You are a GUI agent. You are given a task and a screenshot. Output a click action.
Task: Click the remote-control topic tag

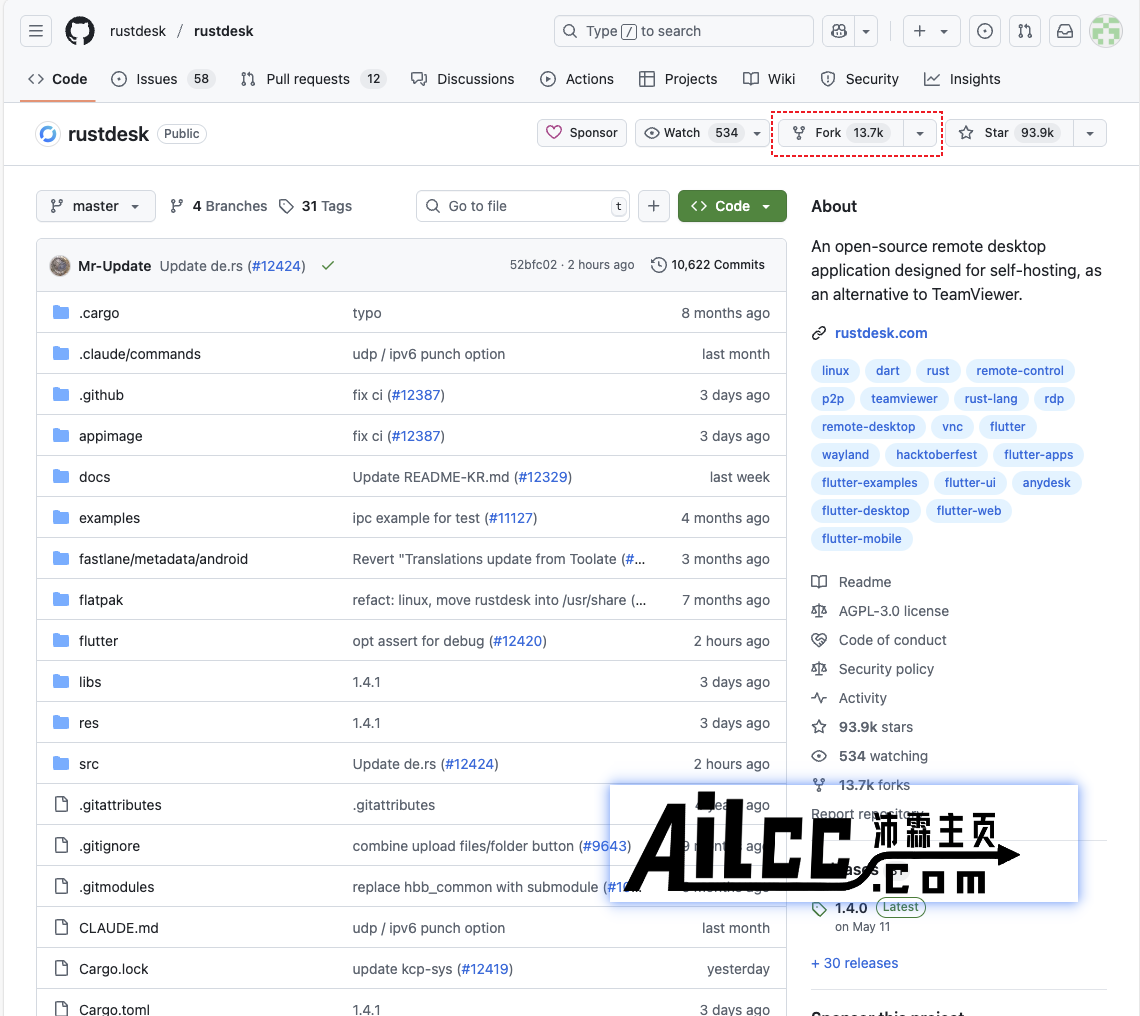1019,371
